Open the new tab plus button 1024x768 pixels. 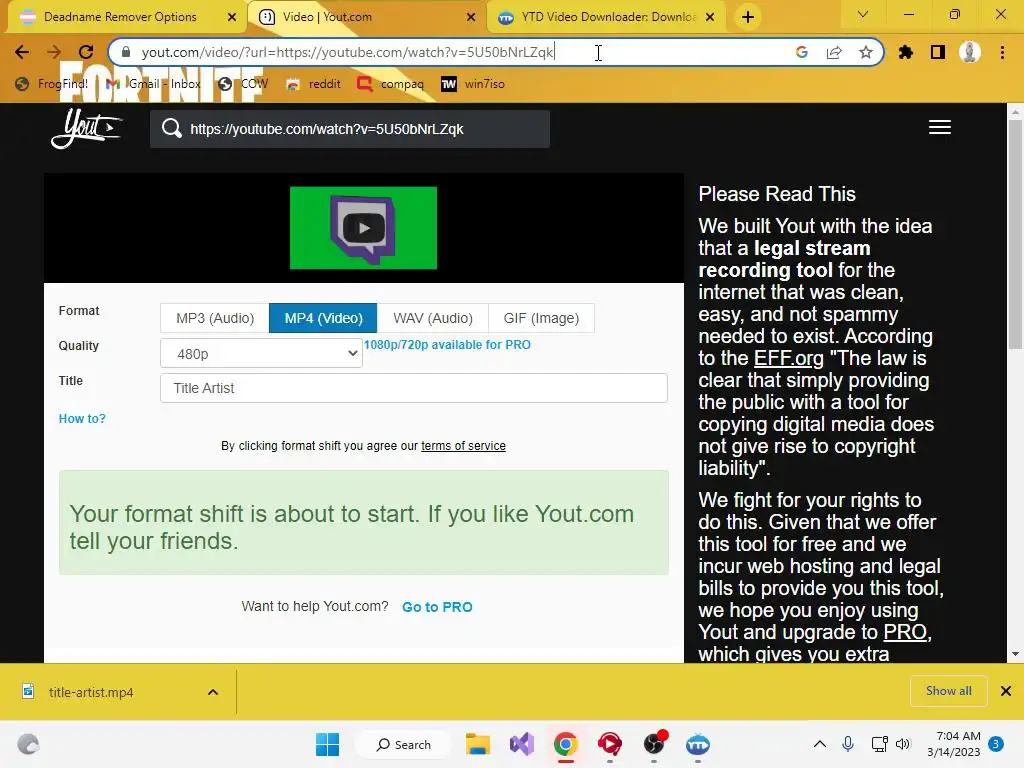748,17
